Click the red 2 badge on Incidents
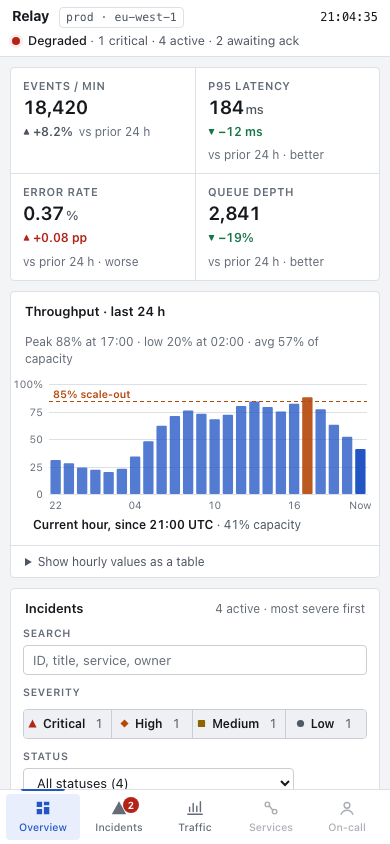 point(131,805)
